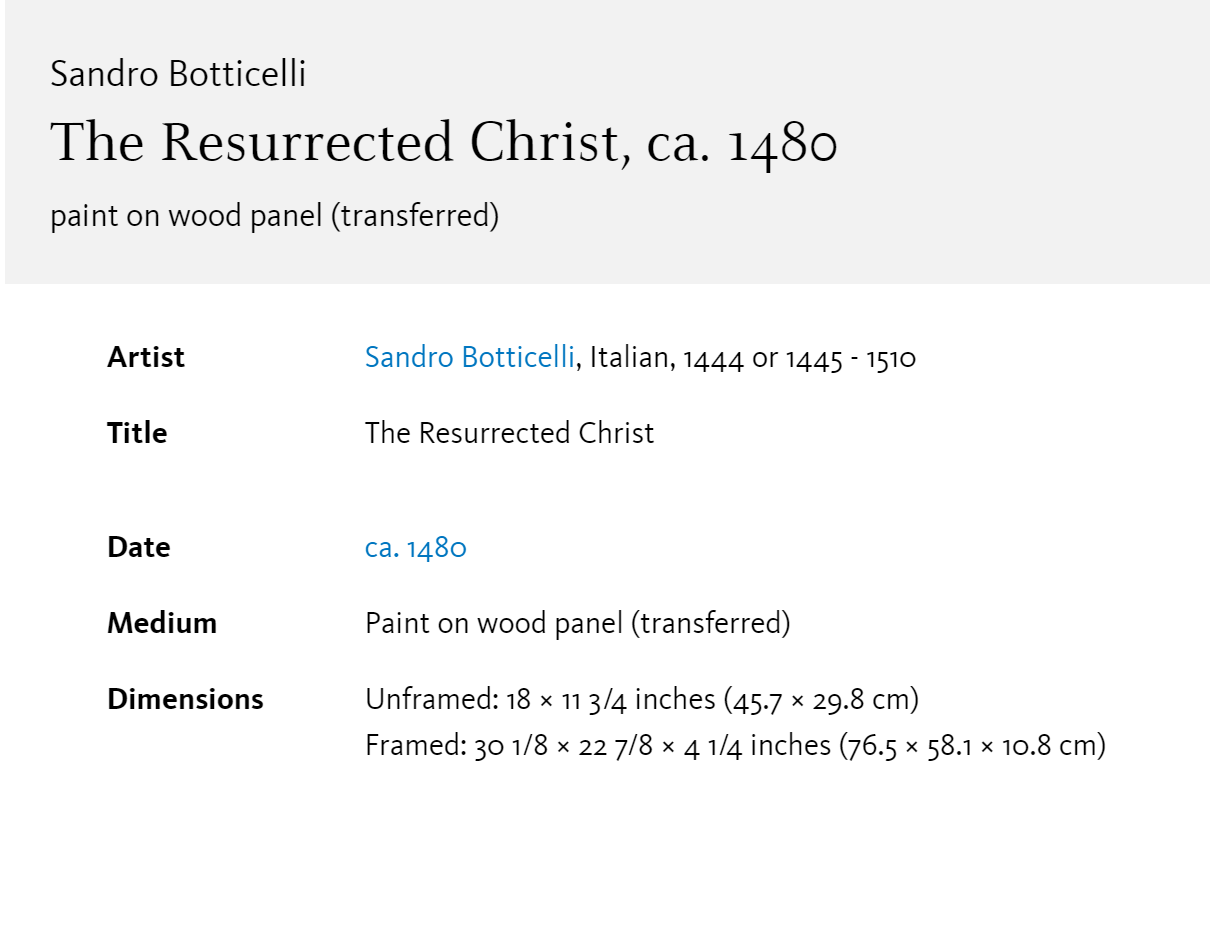Select the Medium field label
Image resolution: width=1210 pixels, height=945 pixels.
pyautogui.click(x=162, y=623)
